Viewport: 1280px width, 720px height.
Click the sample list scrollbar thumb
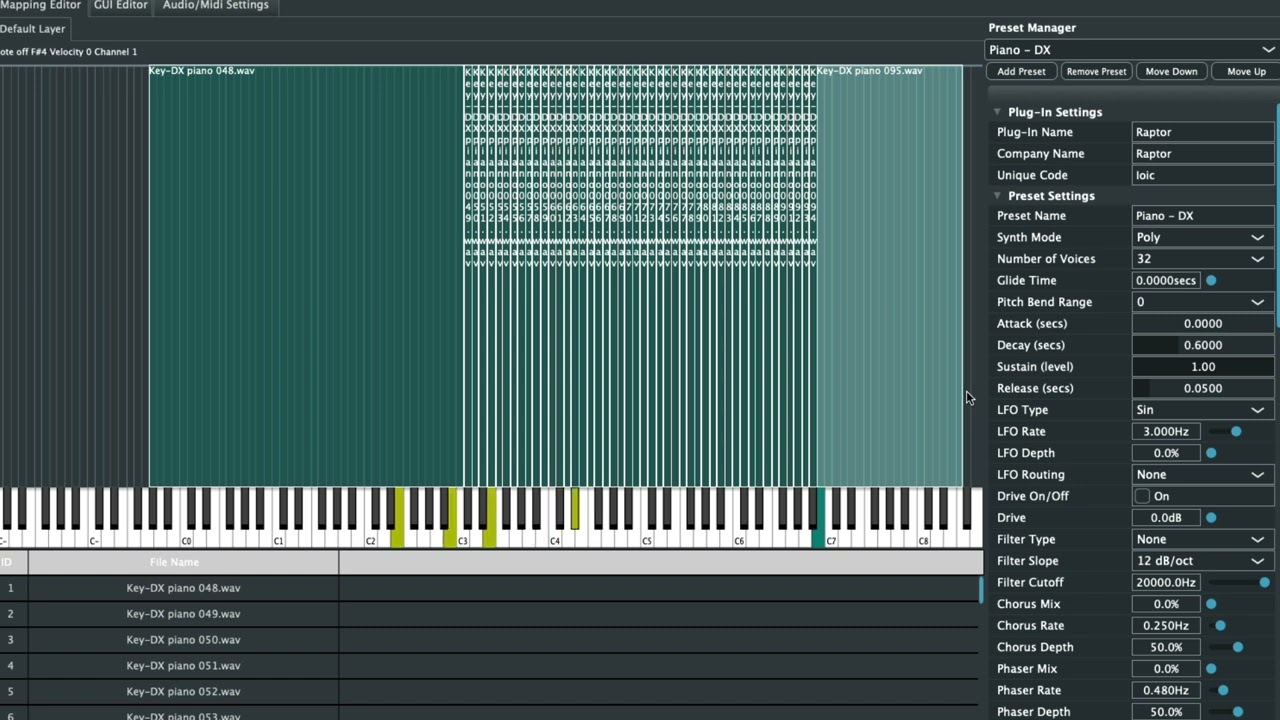pos(981,589)
